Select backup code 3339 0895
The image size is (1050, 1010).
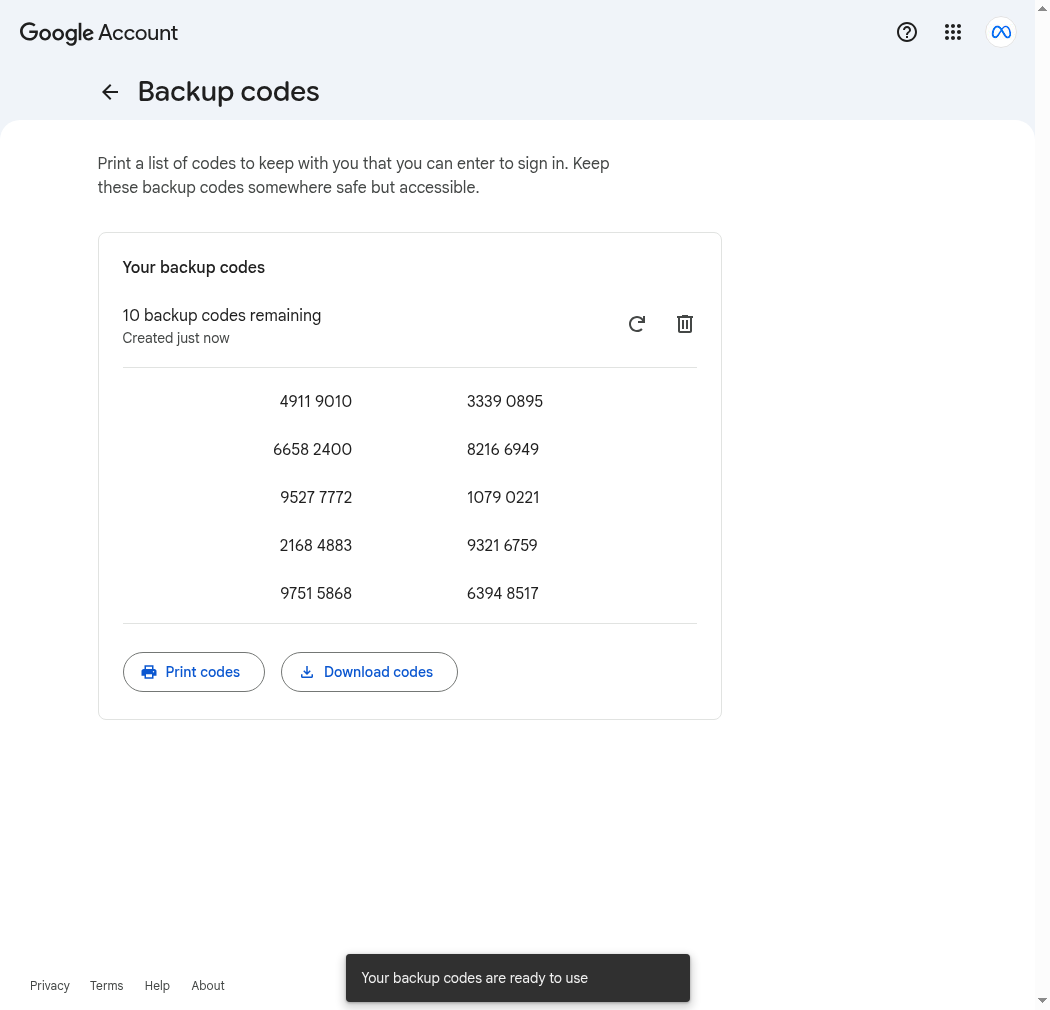point(504,402)
